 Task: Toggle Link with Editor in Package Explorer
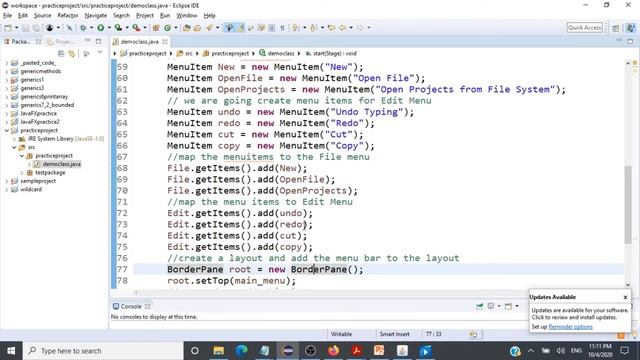(x=72, y=53)
